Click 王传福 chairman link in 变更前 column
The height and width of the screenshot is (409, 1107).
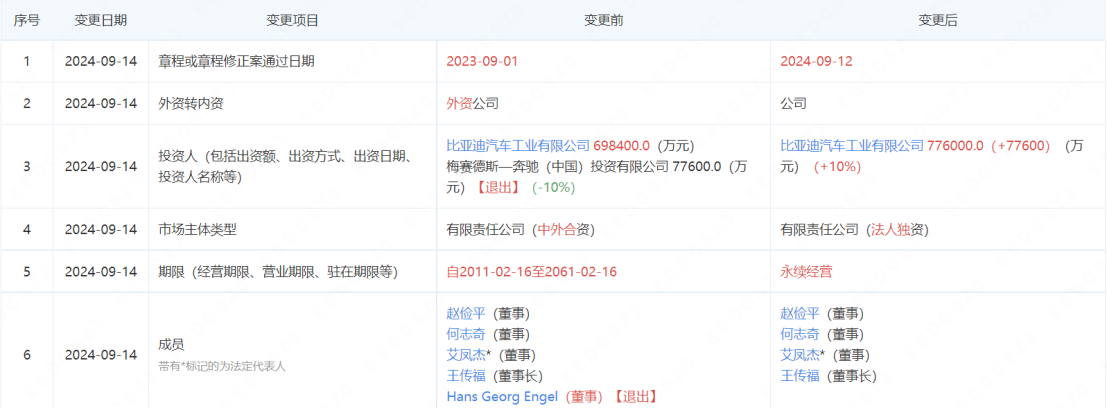465,376
